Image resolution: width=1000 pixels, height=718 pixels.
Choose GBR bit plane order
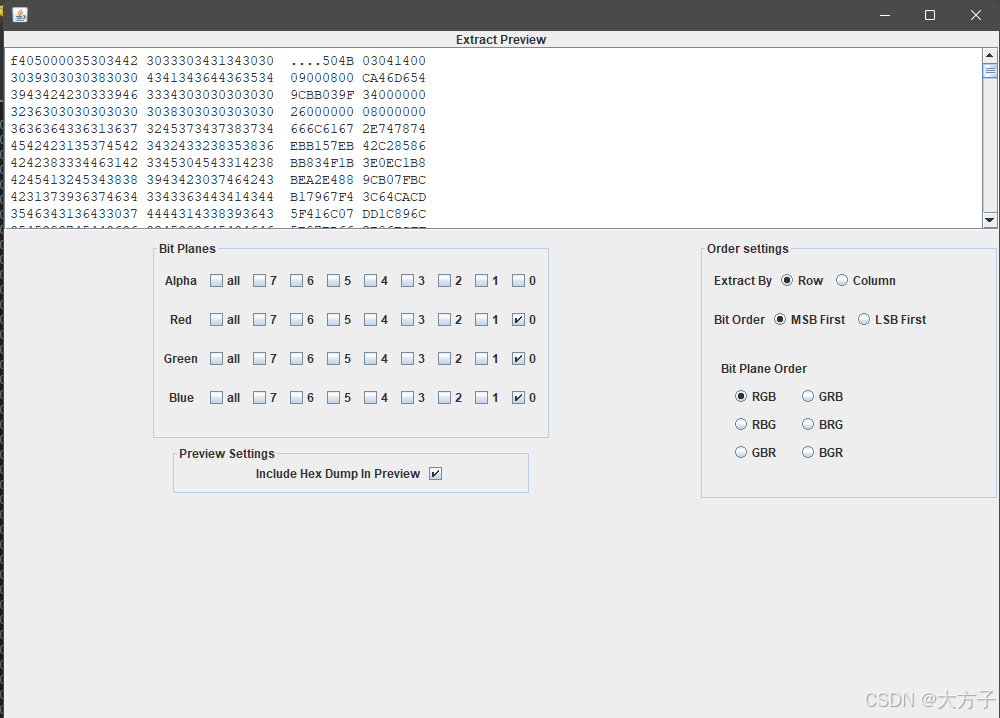(x=740, y=452)
